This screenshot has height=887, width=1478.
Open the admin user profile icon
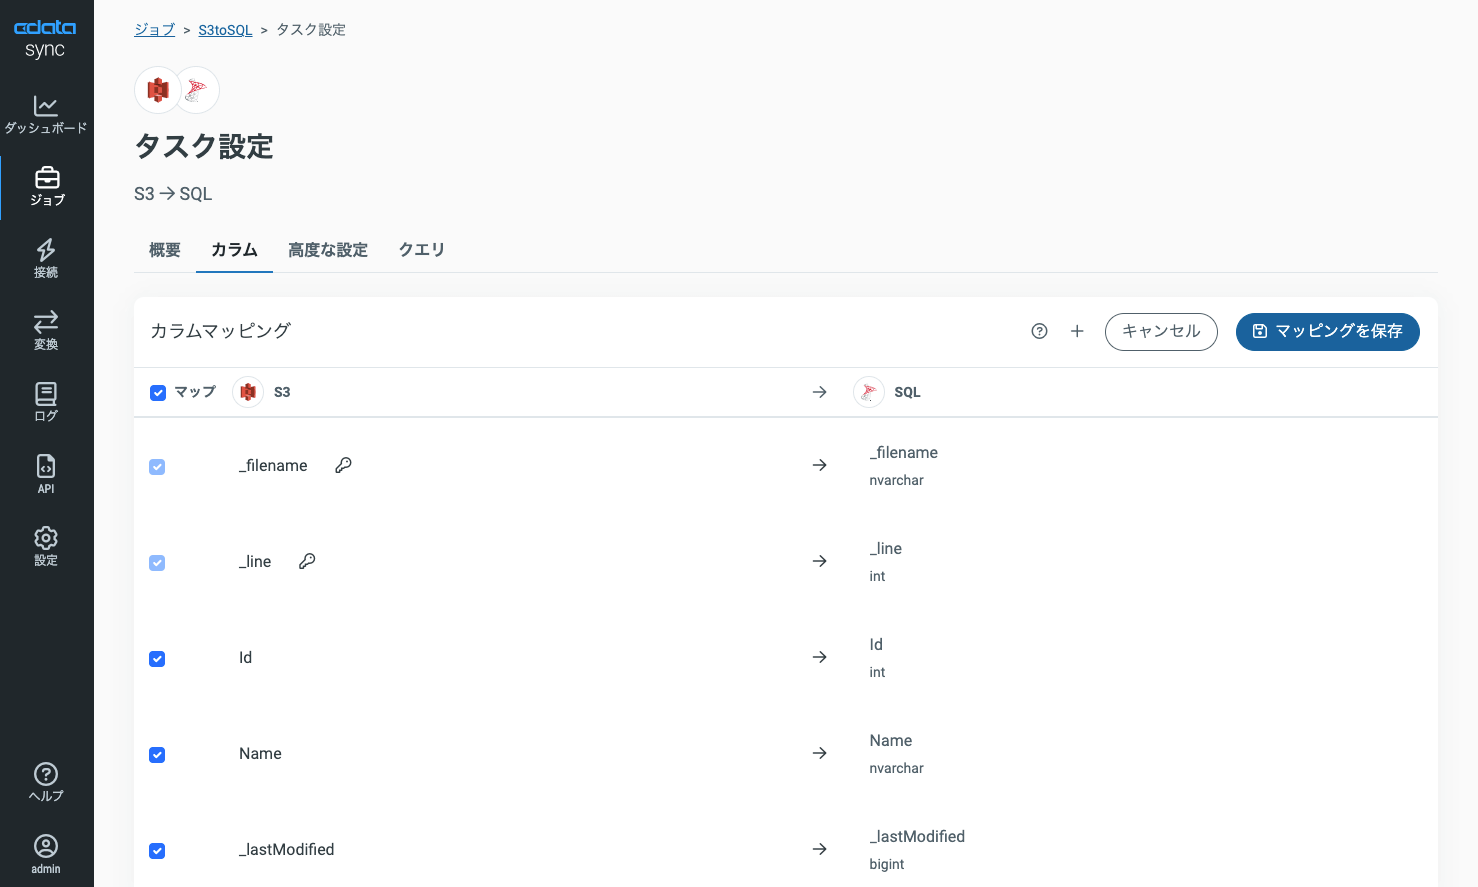click(x=46, y=855)
